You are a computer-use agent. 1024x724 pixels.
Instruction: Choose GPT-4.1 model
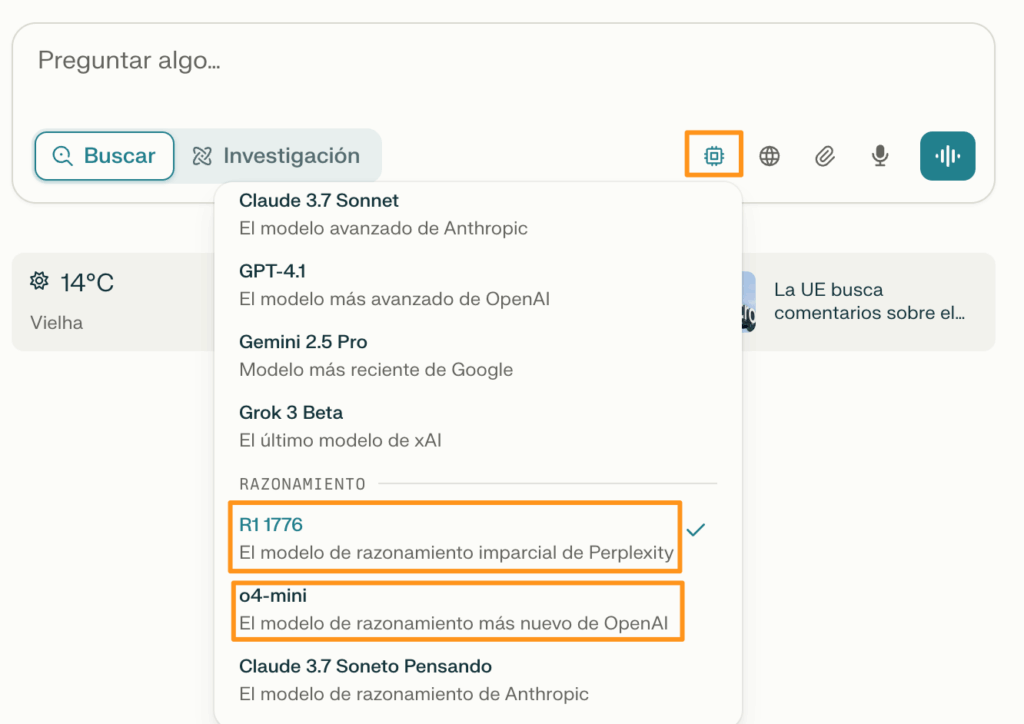pyautogui.click(x=478, y=285)
